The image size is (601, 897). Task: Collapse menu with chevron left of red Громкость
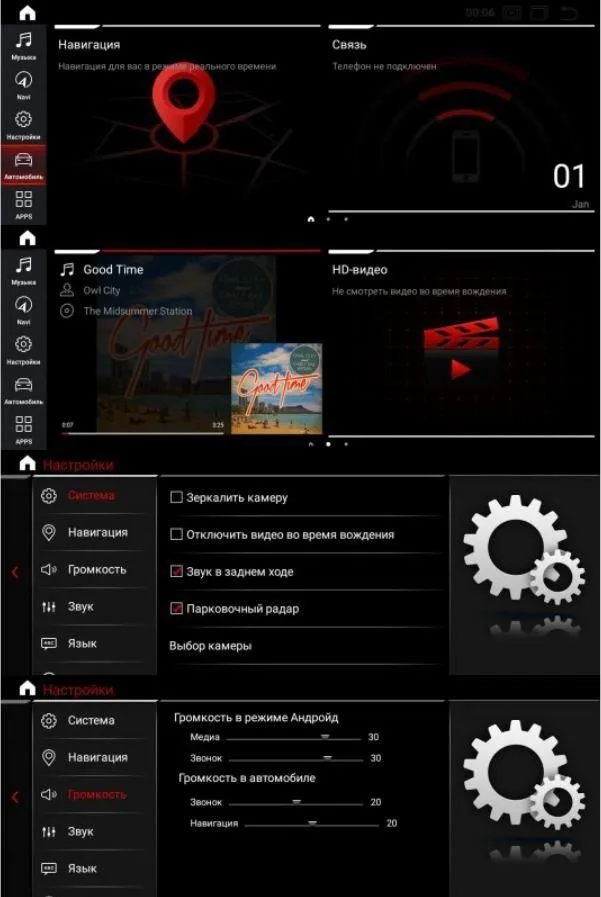(x=15, y=797)
